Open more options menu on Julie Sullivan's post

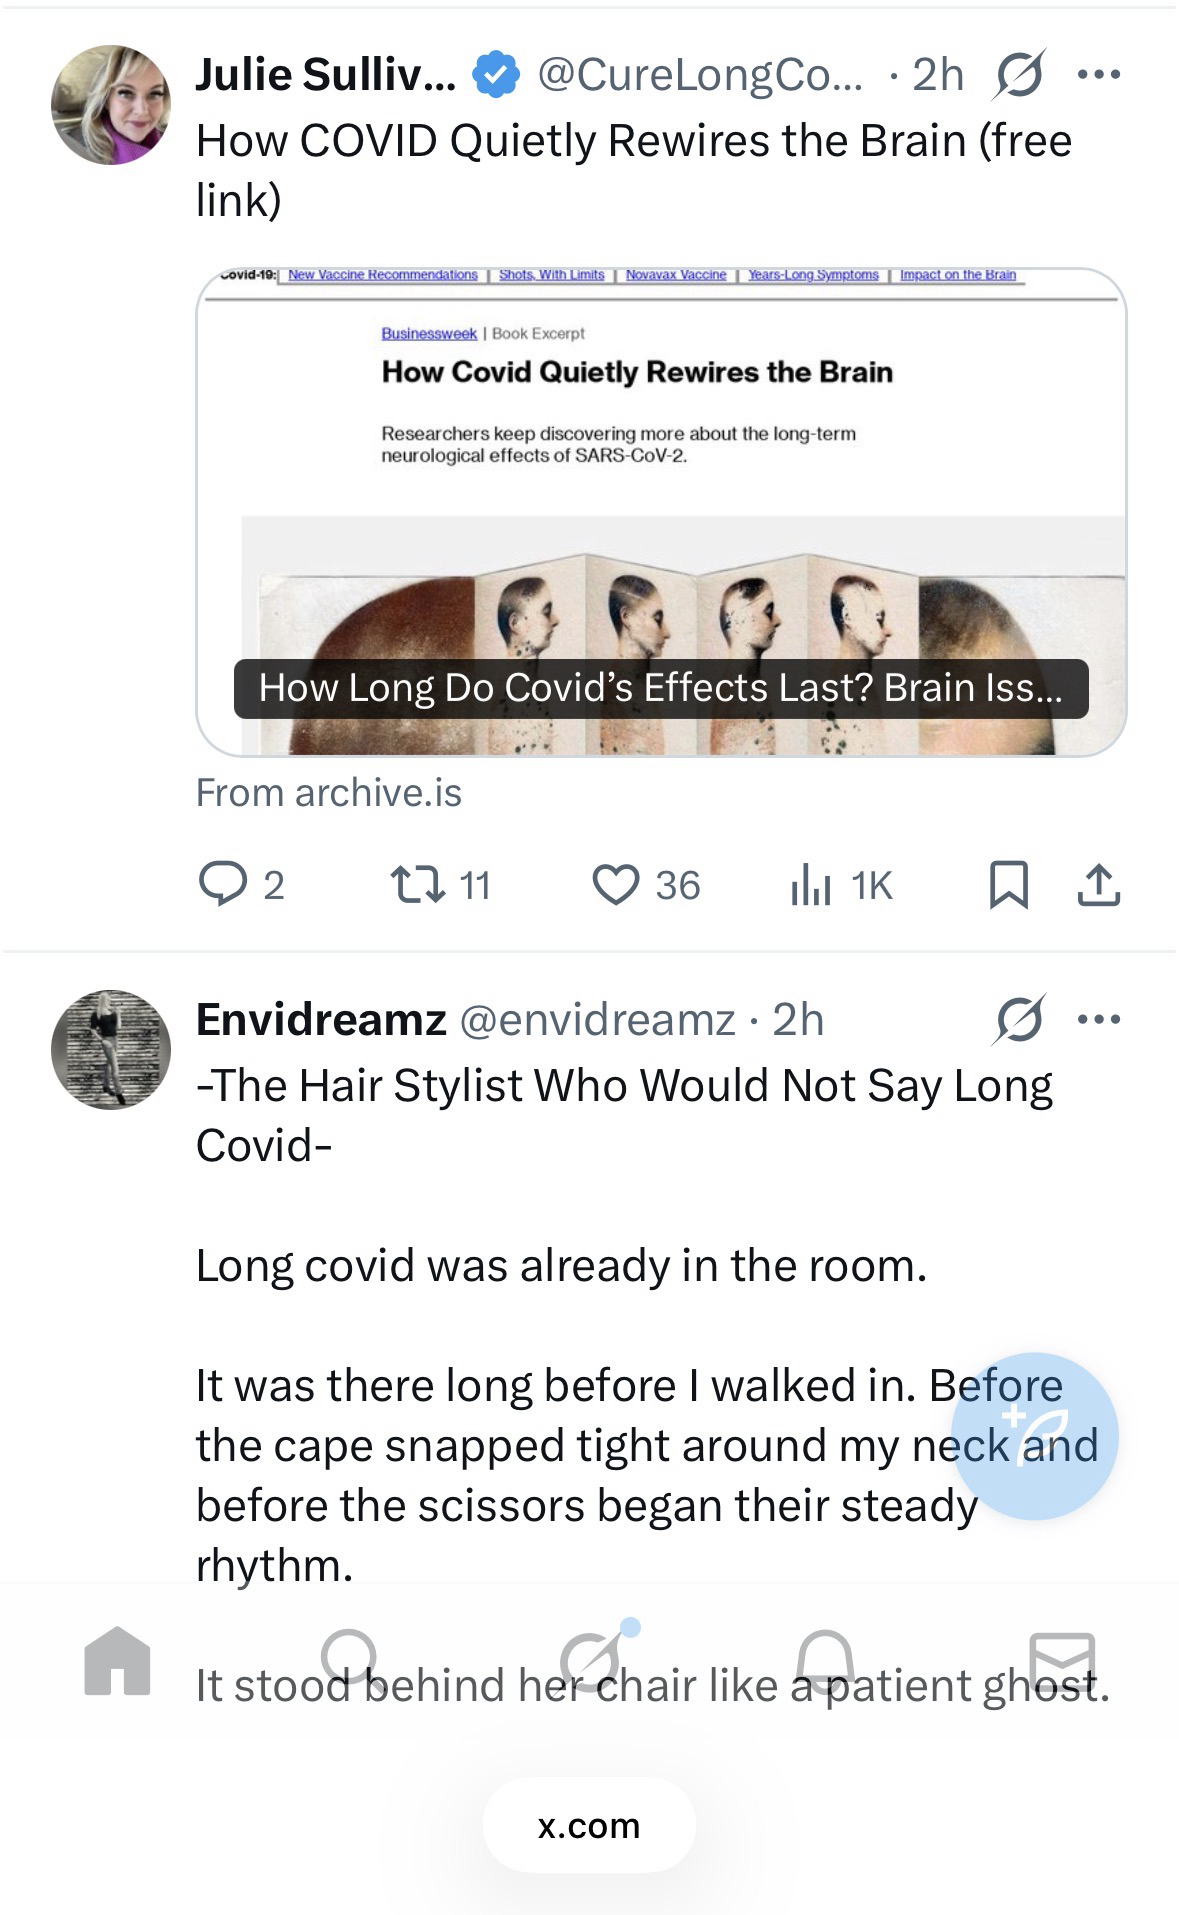pyautogui.click(x=1099, y=75)
